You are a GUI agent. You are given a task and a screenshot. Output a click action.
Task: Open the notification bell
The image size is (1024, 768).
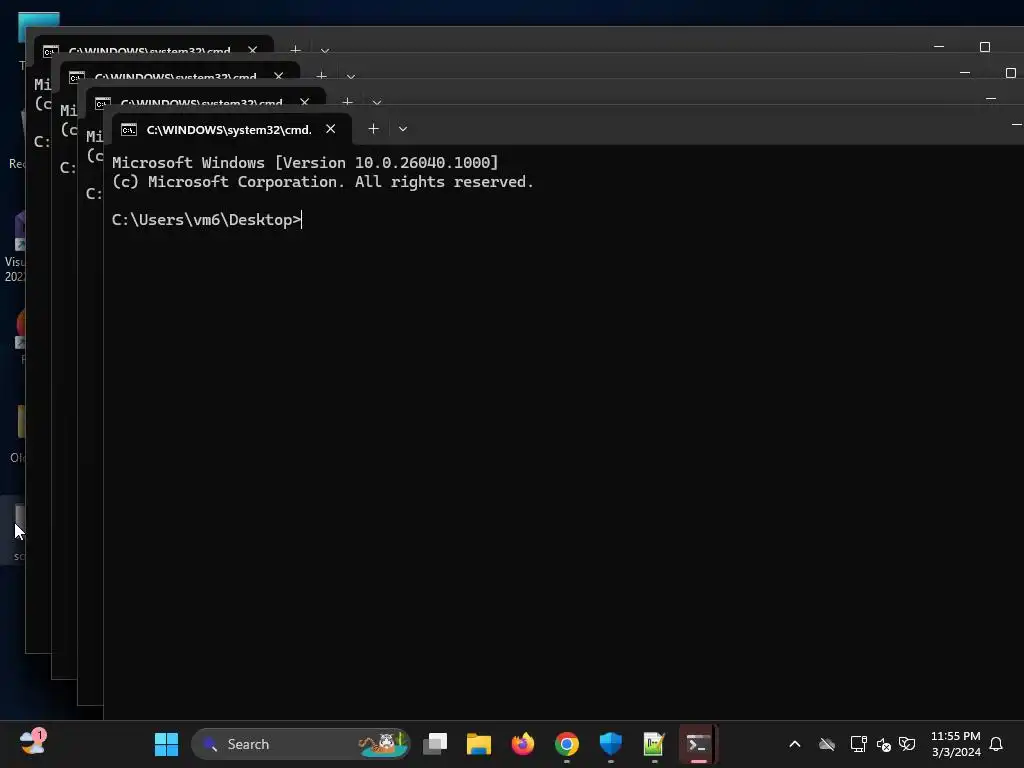[996, 744]
